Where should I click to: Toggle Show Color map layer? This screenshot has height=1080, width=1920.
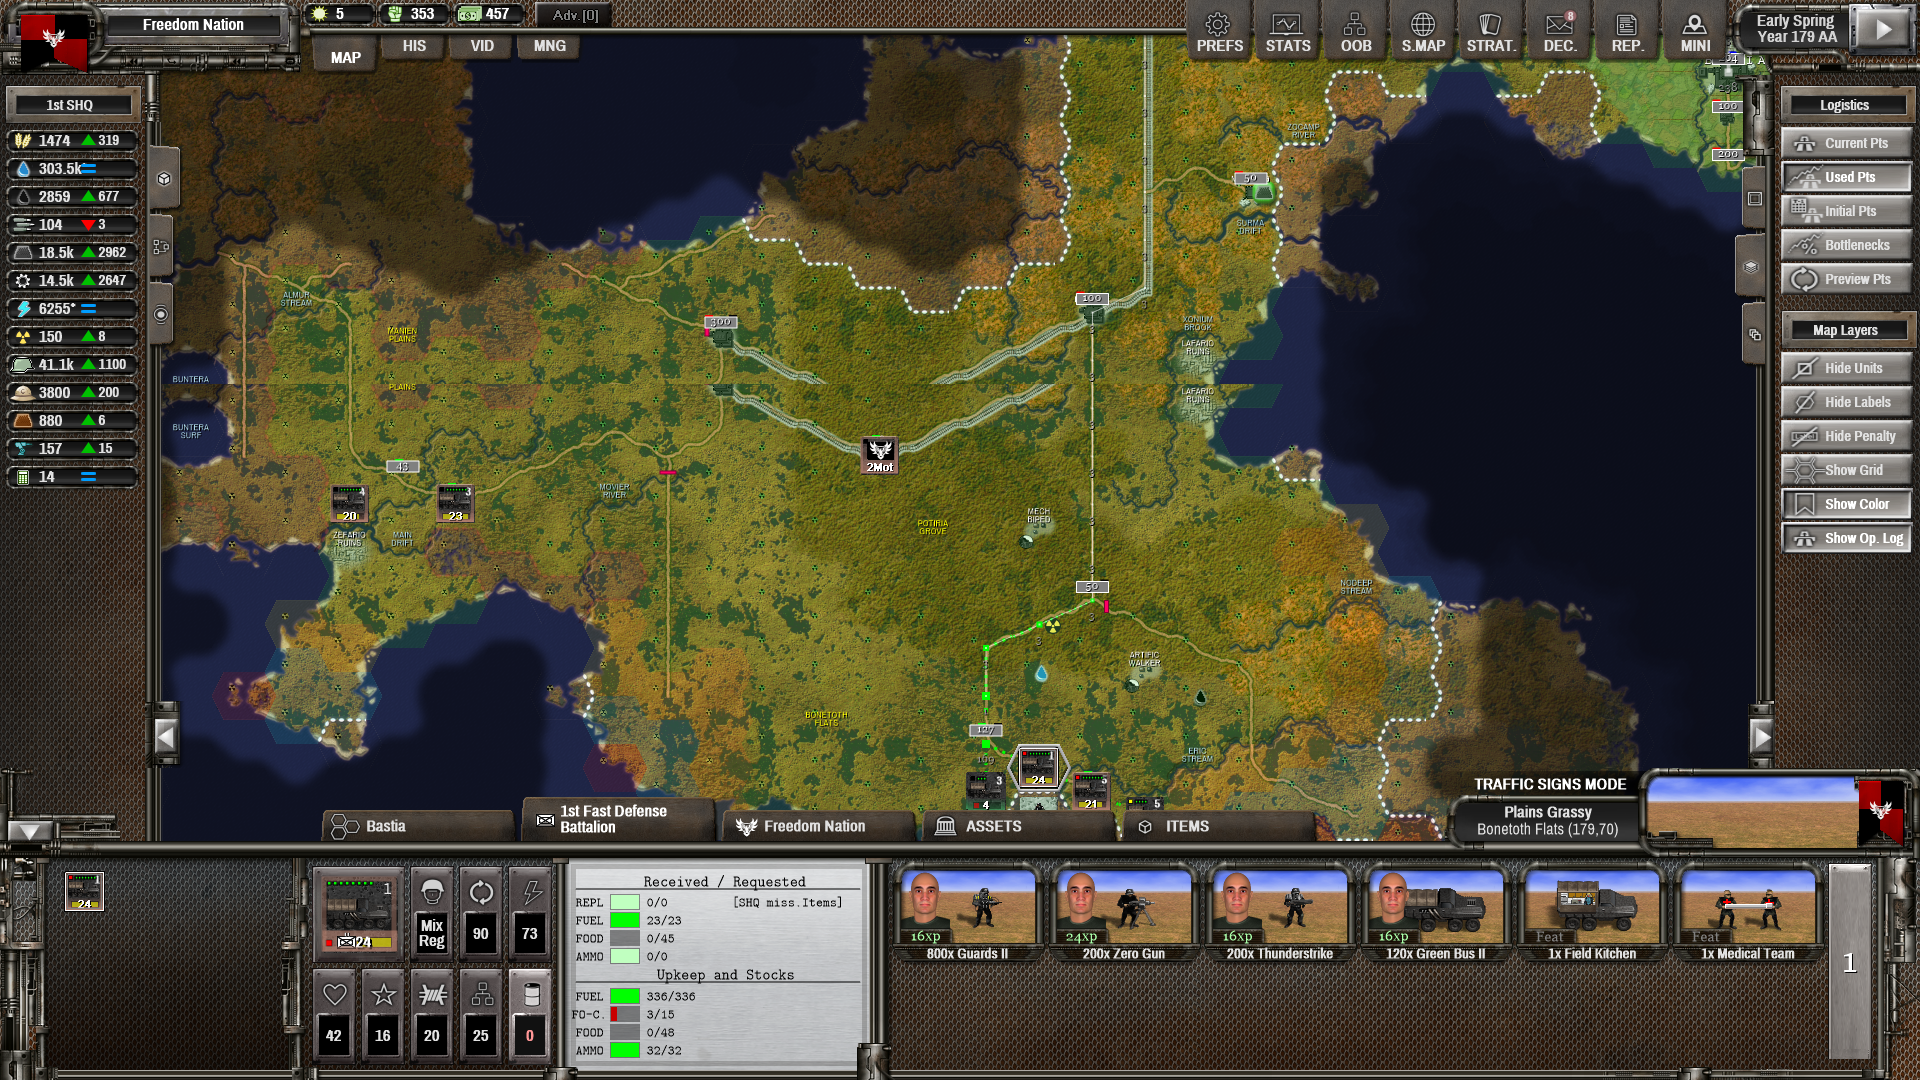tap(1846, 504)
